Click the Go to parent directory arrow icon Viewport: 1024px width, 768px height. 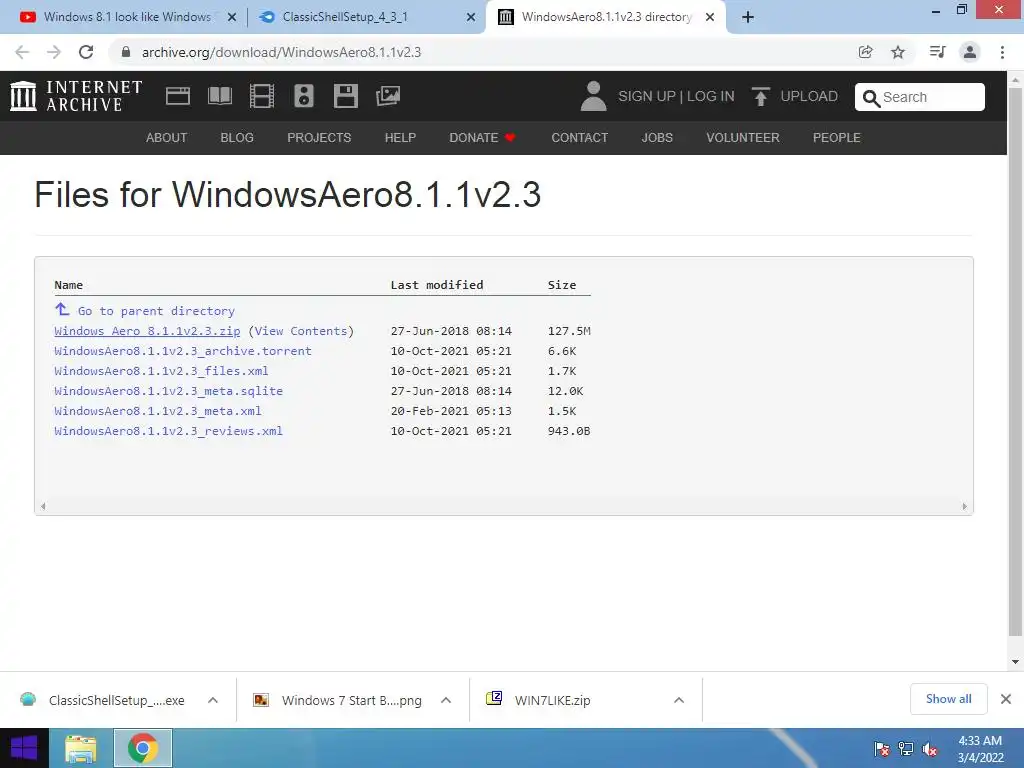point(62,309)
